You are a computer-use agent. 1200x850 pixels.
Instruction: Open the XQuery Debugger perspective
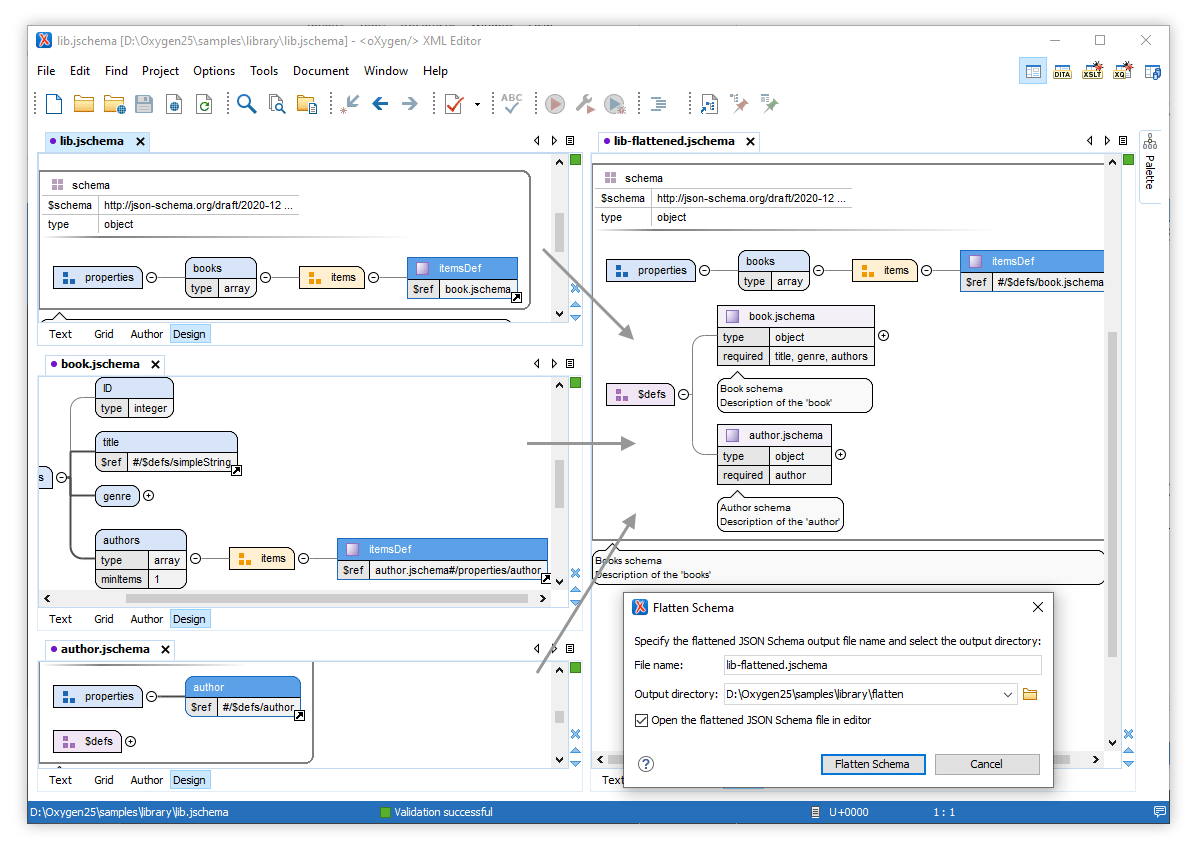[1122, 72]
